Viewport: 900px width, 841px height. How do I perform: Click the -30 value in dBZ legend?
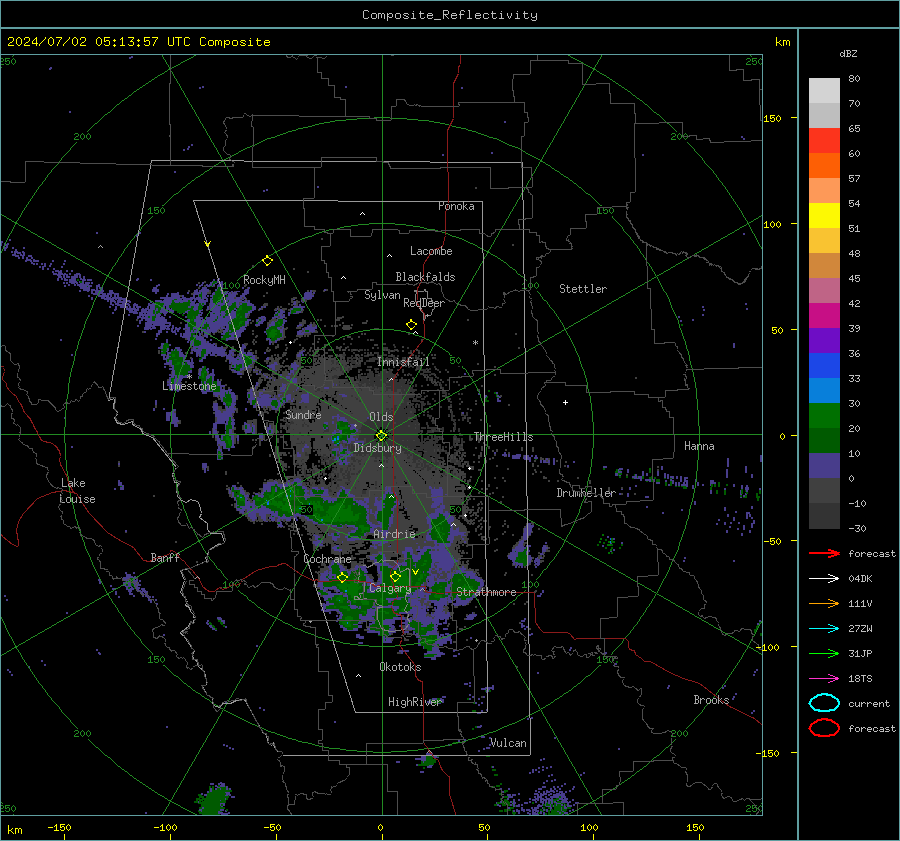[858, 528]
